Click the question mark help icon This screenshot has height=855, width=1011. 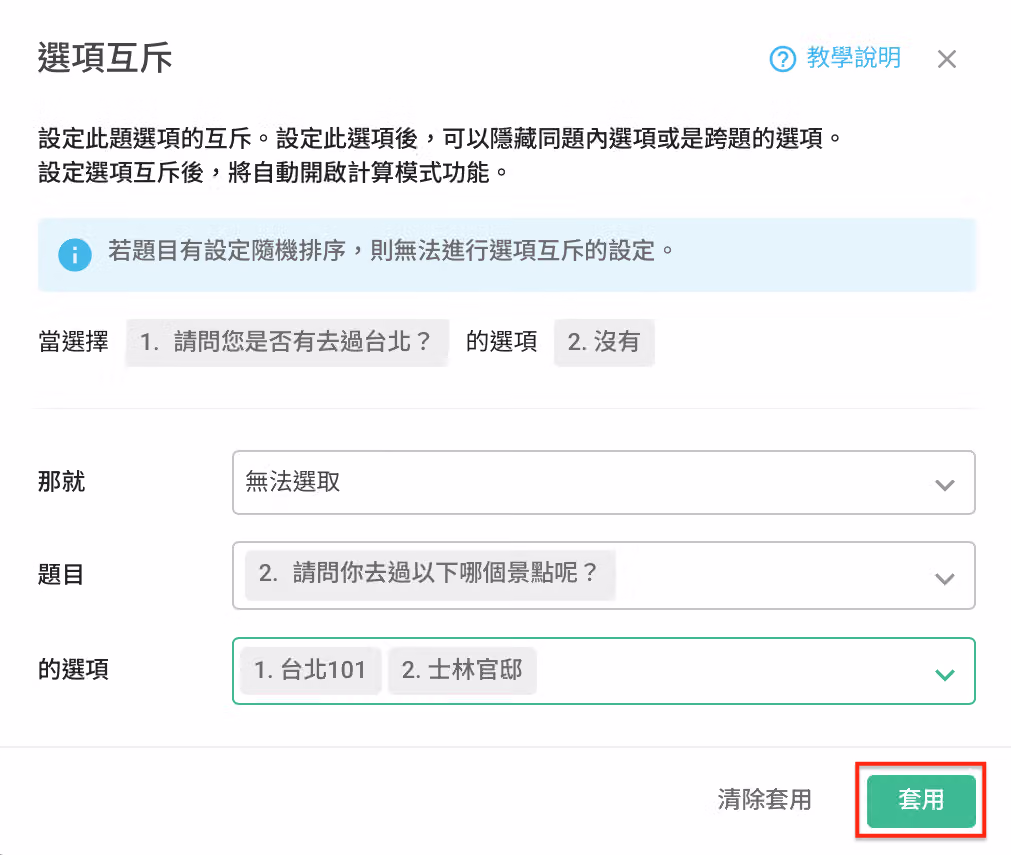coord(783,59)
